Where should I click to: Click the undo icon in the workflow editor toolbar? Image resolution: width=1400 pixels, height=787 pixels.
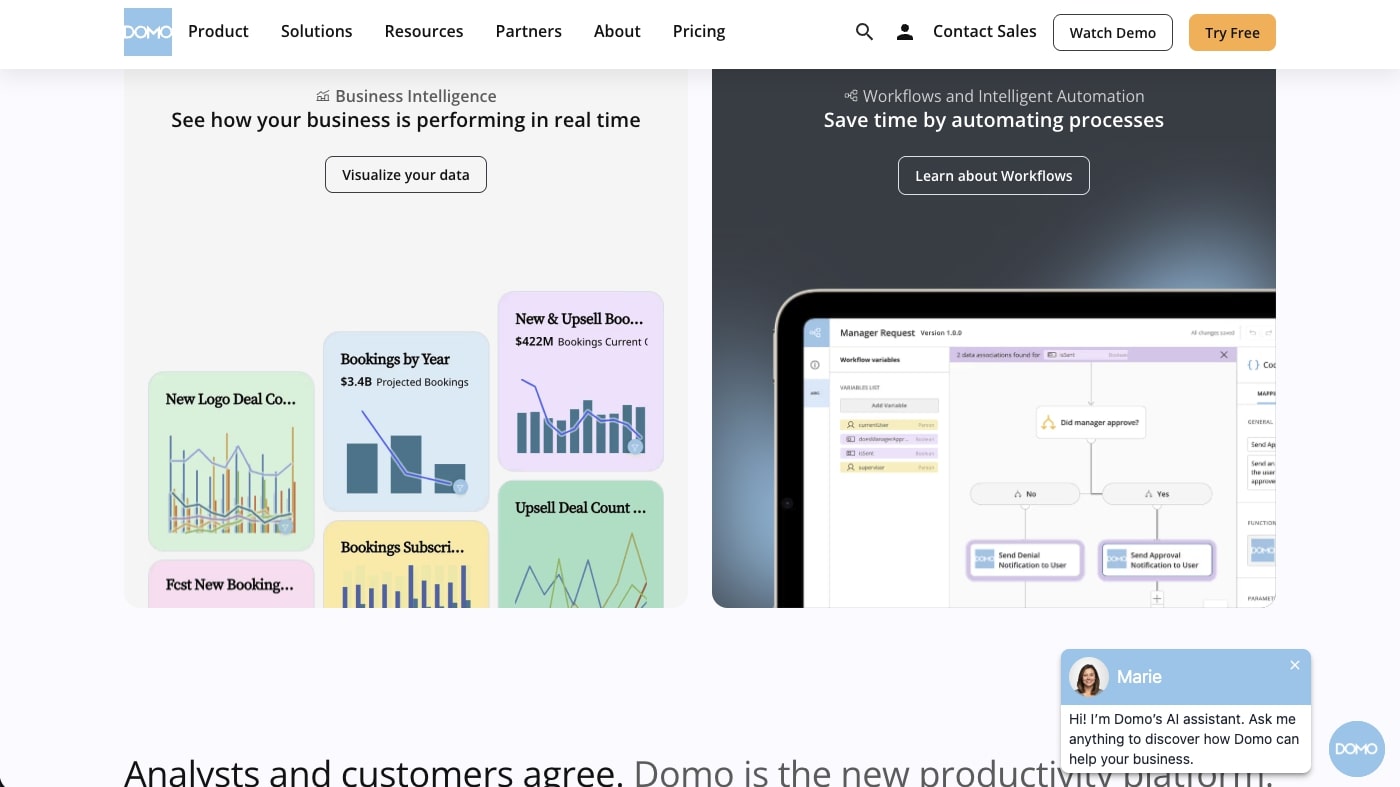1253,333
